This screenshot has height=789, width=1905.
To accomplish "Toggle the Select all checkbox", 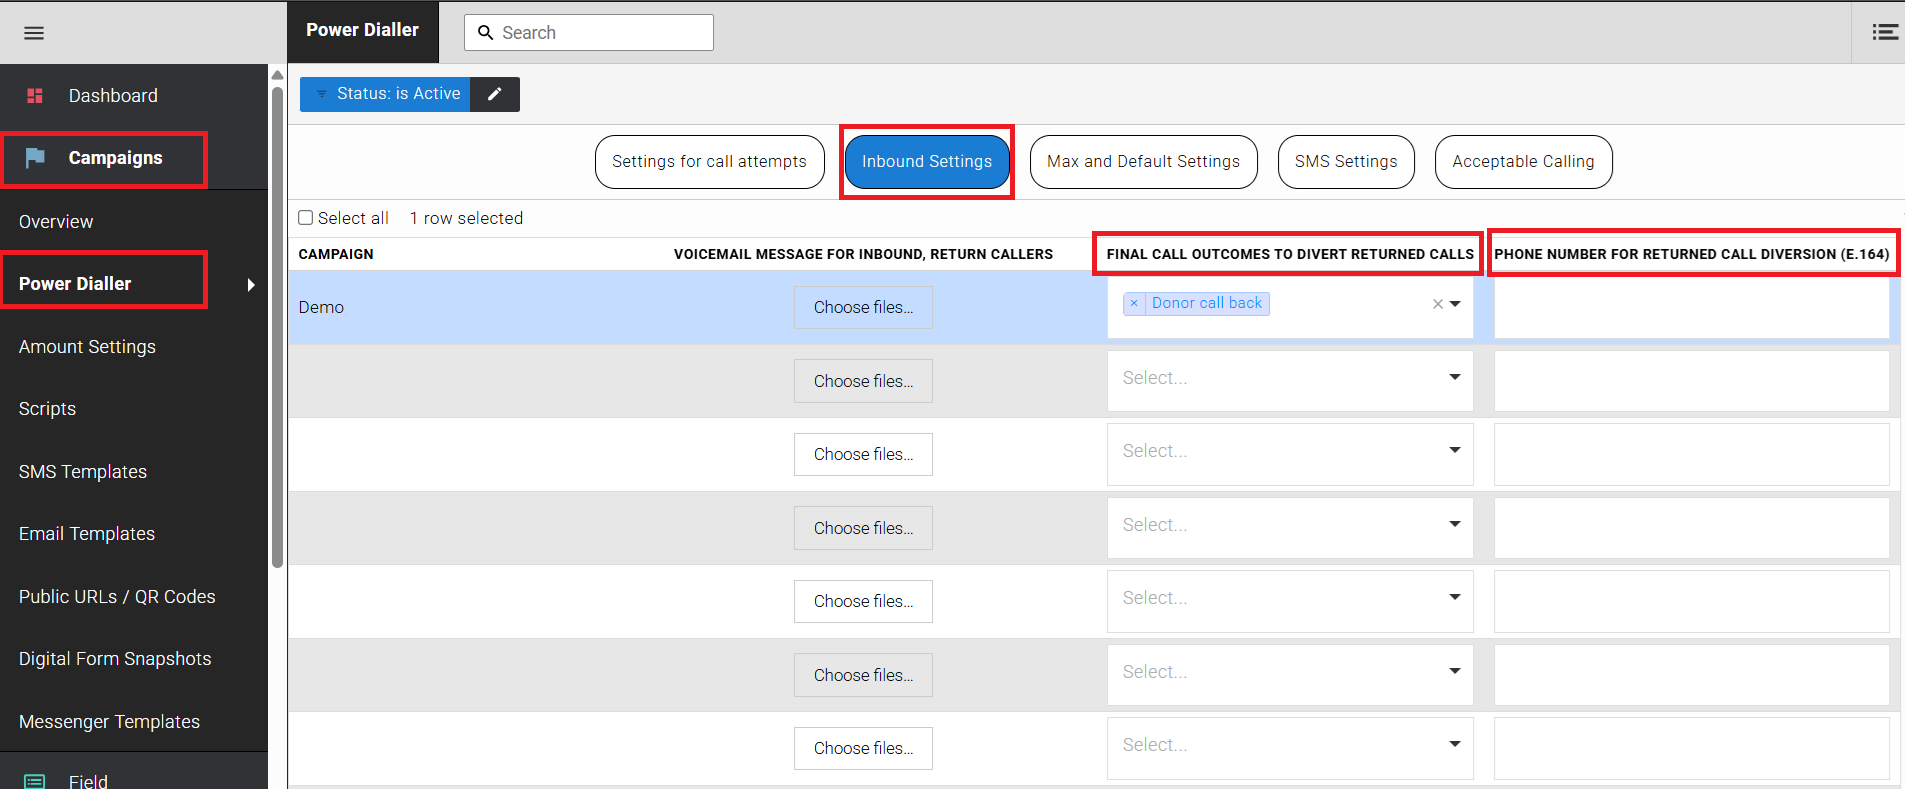I will [306, 218].
